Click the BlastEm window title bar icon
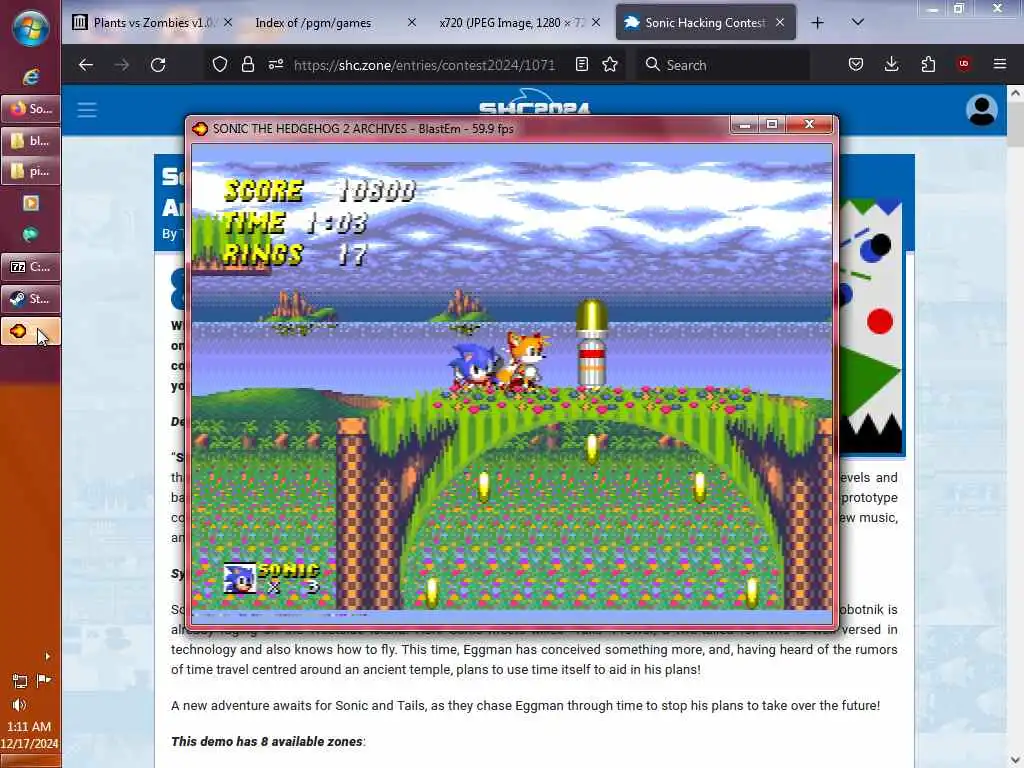This screenshot has width=1024, height=768. pyautogui.click(x=200, y=129)
